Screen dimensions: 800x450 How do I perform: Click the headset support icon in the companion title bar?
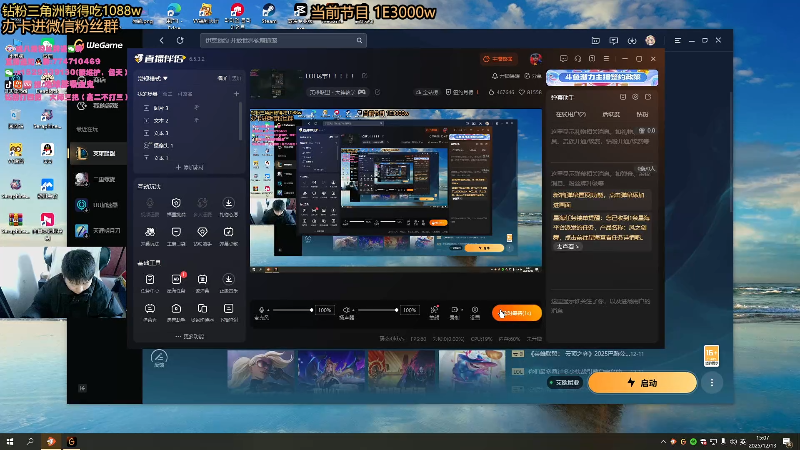click(578, 59)
